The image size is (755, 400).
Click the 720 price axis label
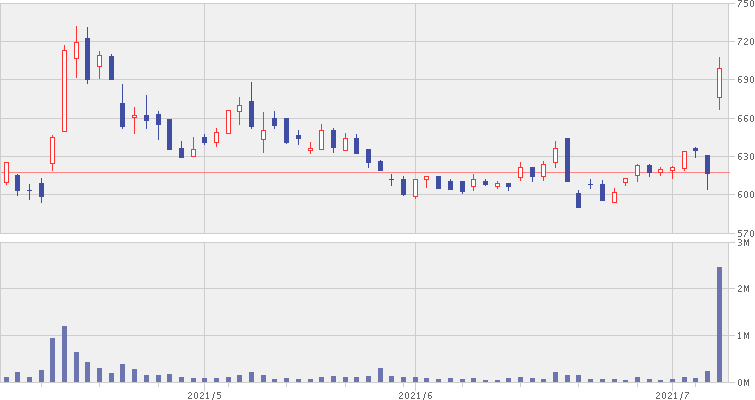pyautogui.click(x=742, y=42)
